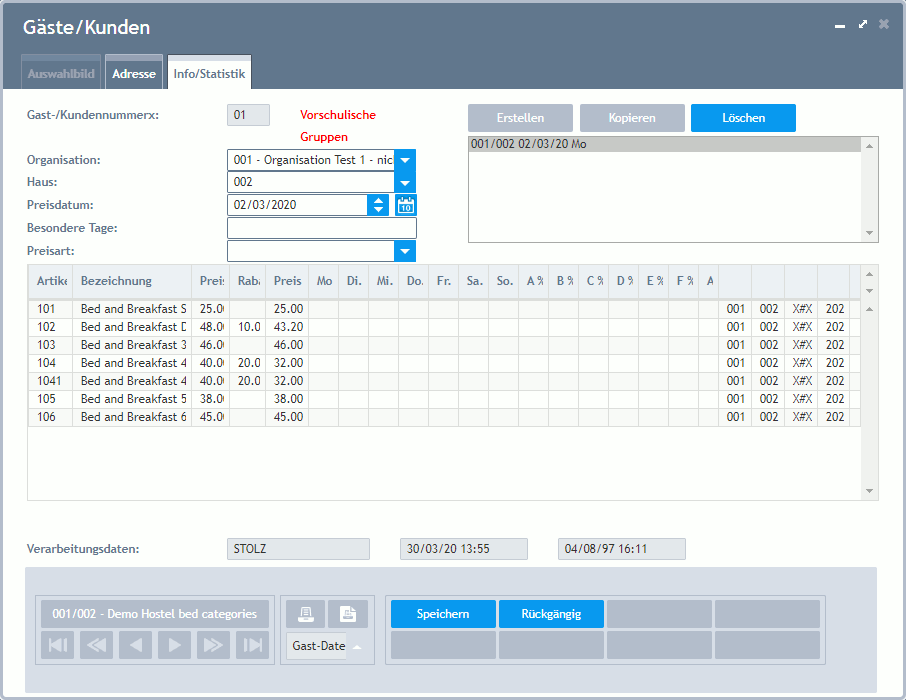The width and height of the screenshot is (906, 700).
Task: Click the Mo column header
Action: (x=324, y=281)
